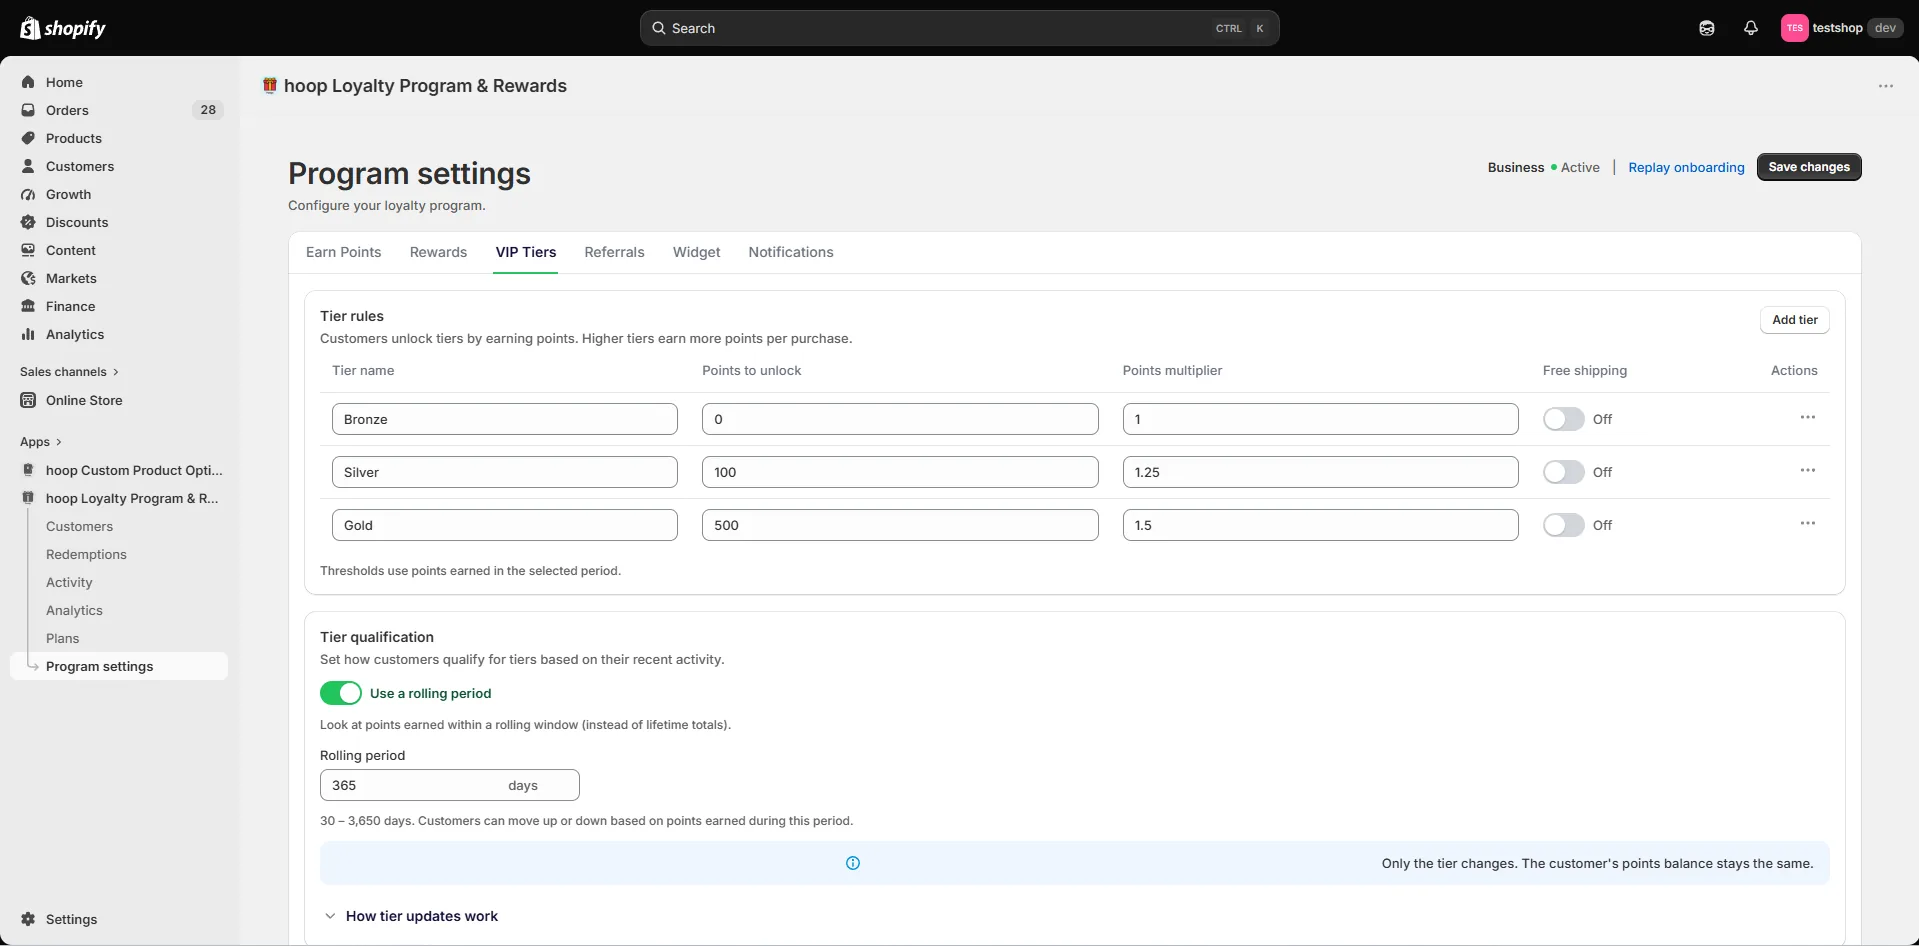This screenshot has width=1919, height=946.
Task: Turn off Use a rolling period
Action: [x=341, y=693]
